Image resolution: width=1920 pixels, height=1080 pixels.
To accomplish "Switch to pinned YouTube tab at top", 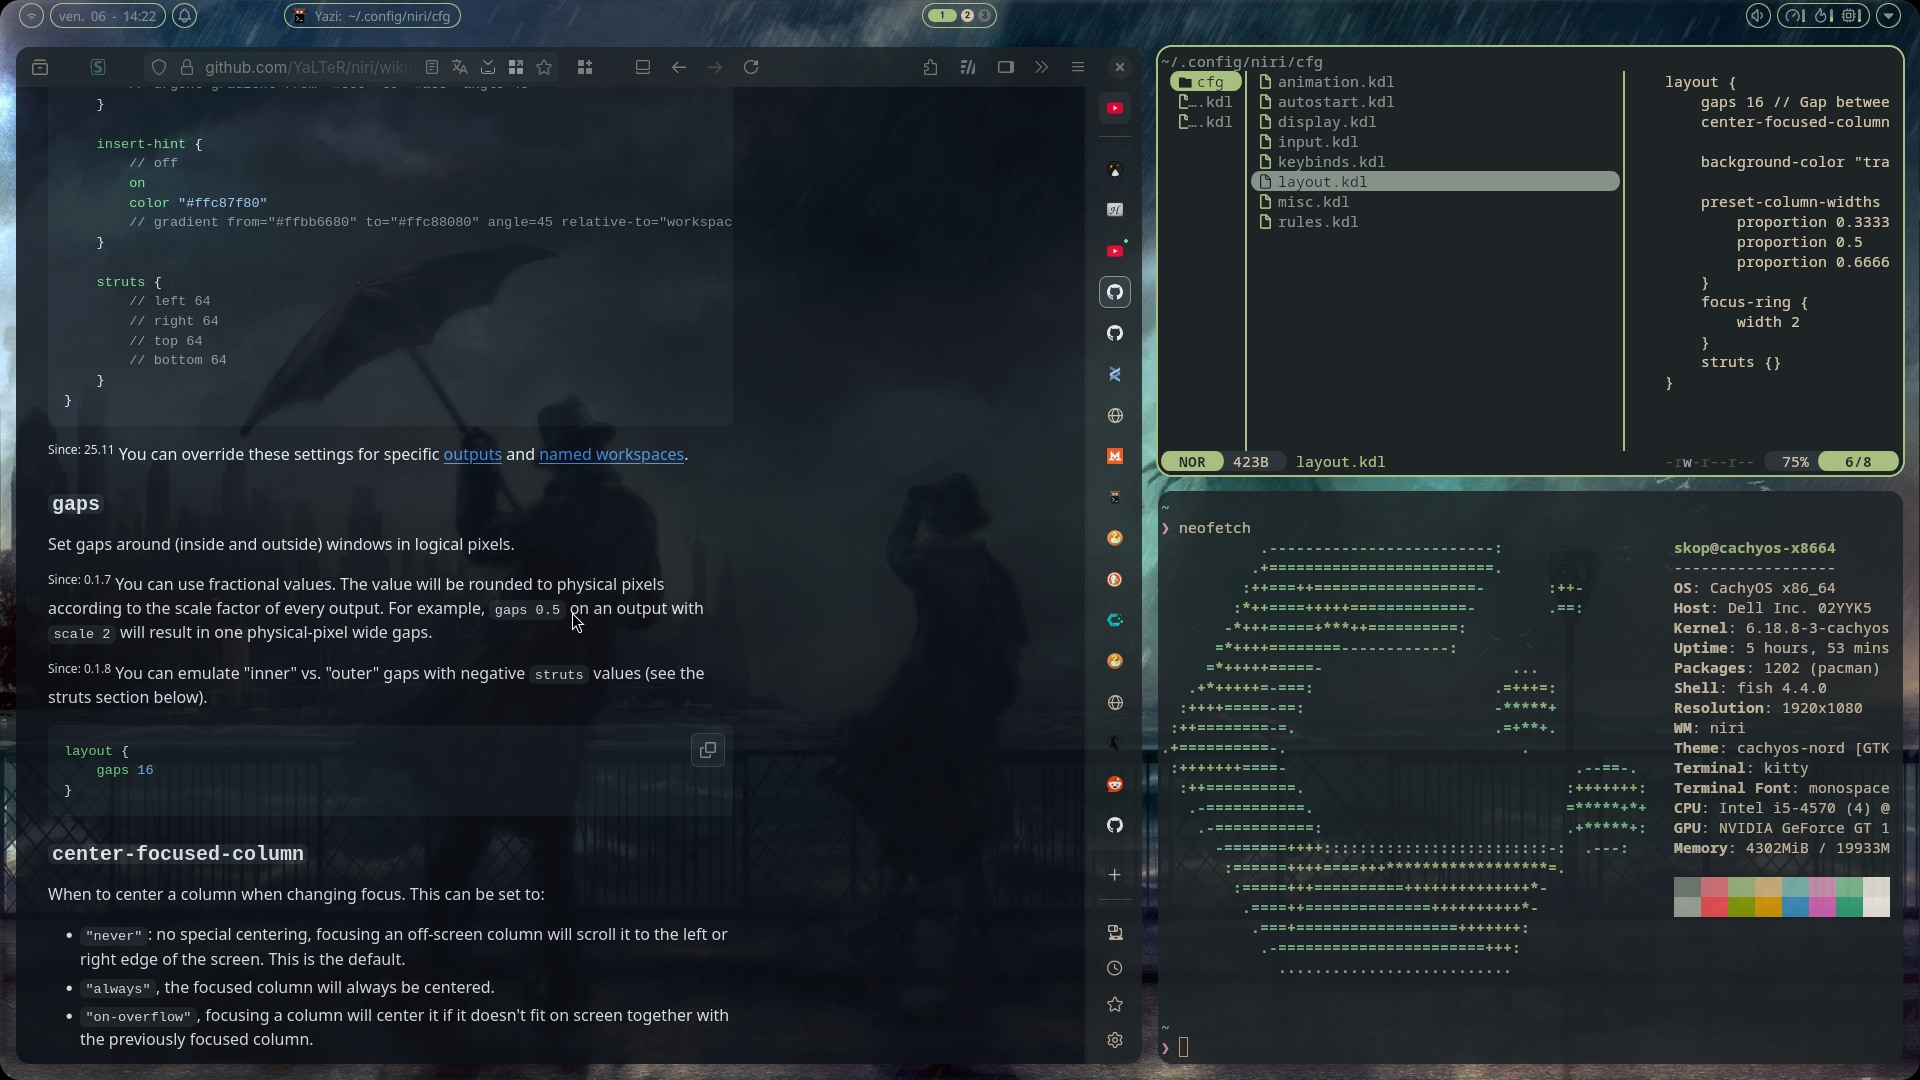I will 1115,108.
